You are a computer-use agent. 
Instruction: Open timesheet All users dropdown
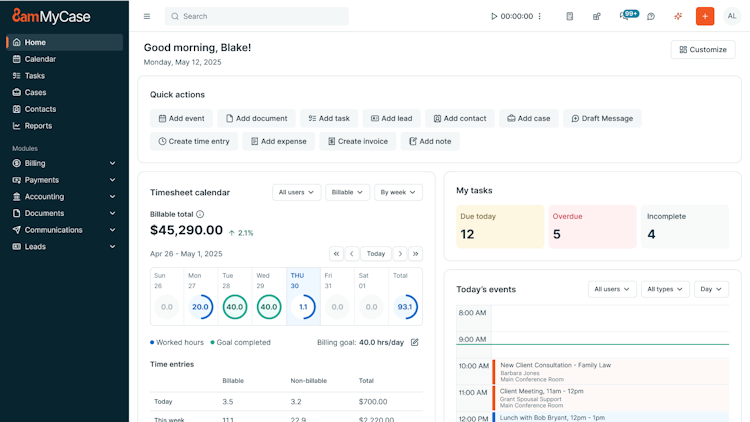point(297,192)
